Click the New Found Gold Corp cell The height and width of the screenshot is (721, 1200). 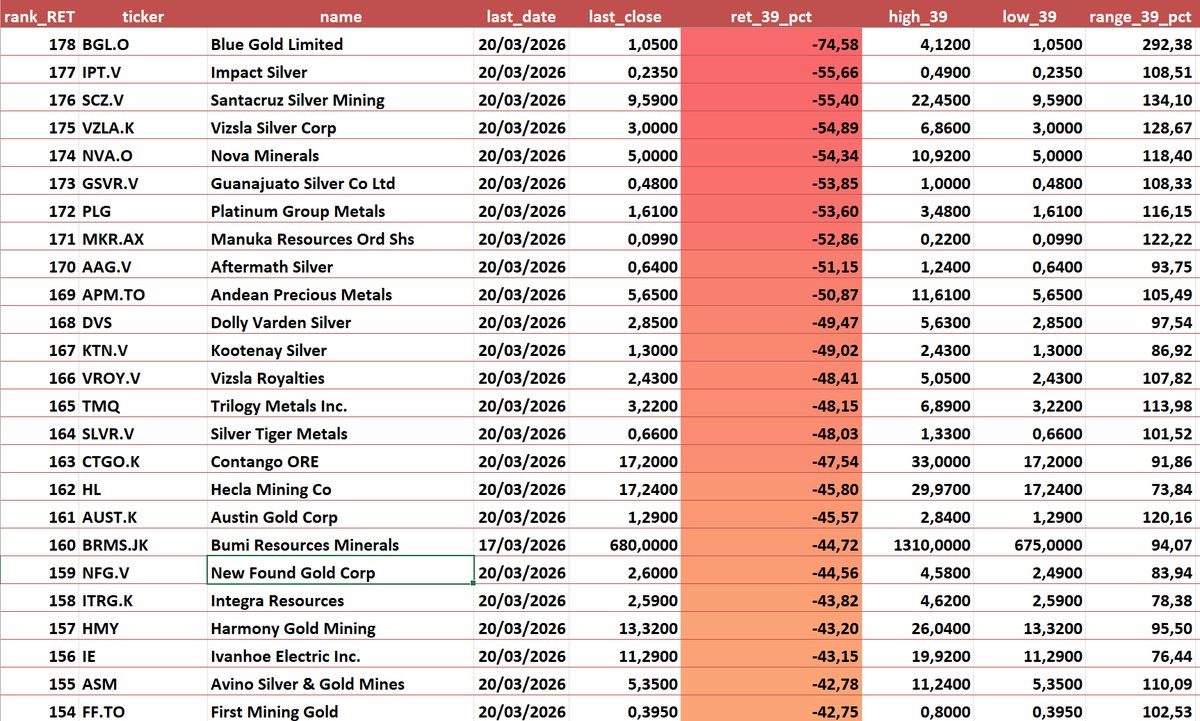pos(340,573)
